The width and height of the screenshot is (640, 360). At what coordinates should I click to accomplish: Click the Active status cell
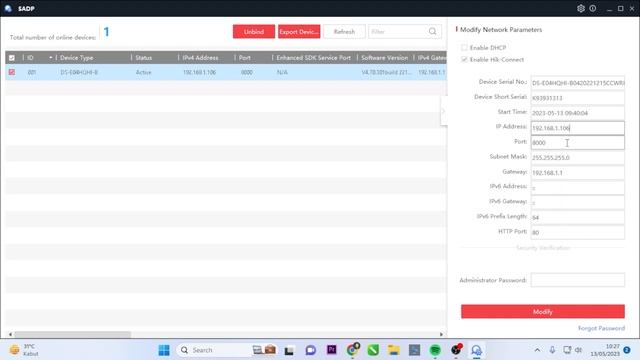pyautogui.click(x=144, y=72)
